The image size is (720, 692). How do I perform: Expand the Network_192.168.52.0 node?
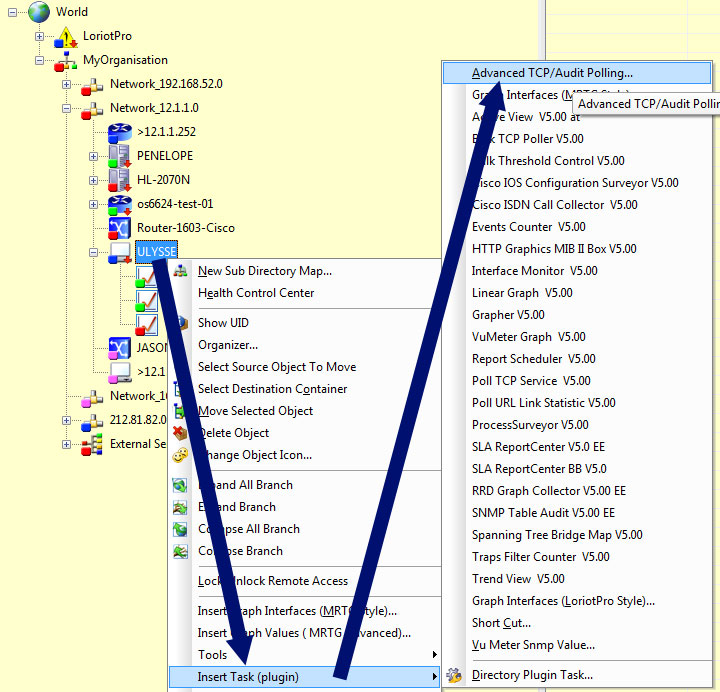coord(67,84)
